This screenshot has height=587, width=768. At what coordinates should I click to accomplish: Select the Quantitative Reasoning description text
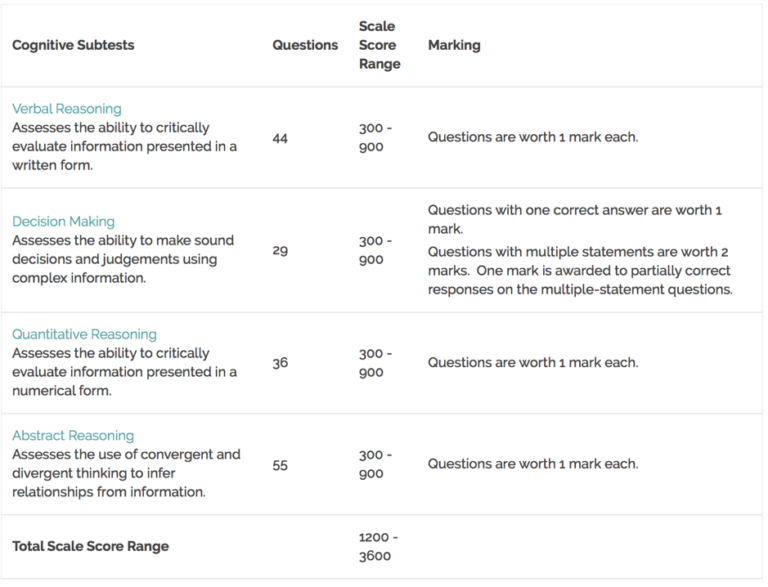[124, 372]
